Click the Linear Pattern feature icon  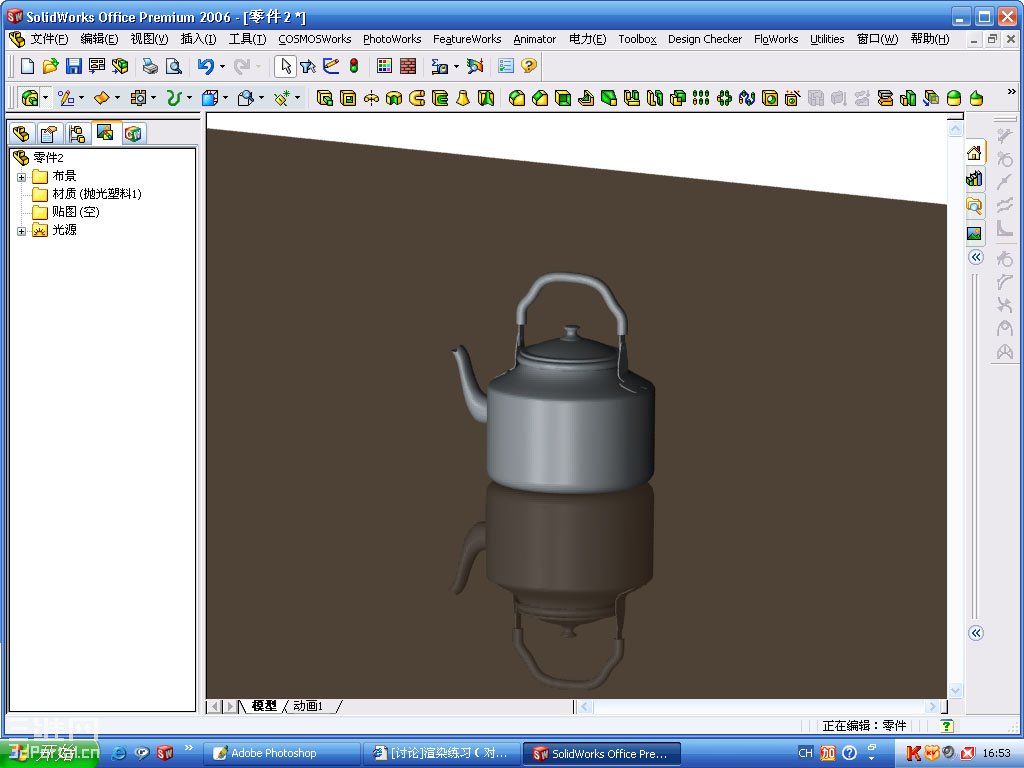701,98
